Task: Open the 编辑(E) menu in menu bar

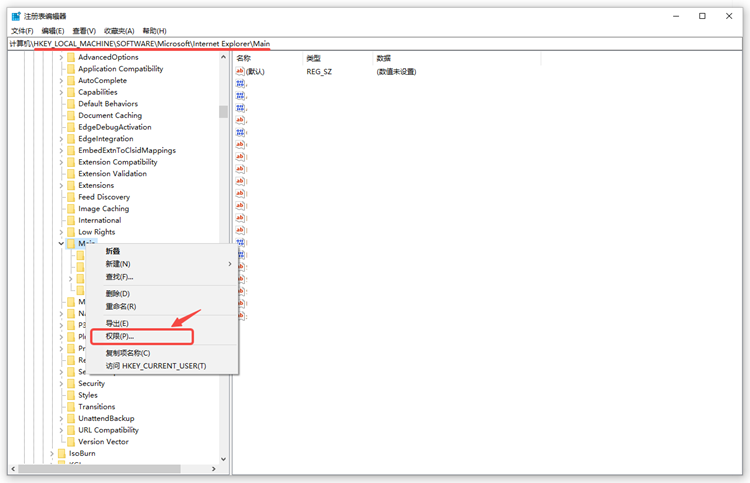Action: tap(52, 31)
